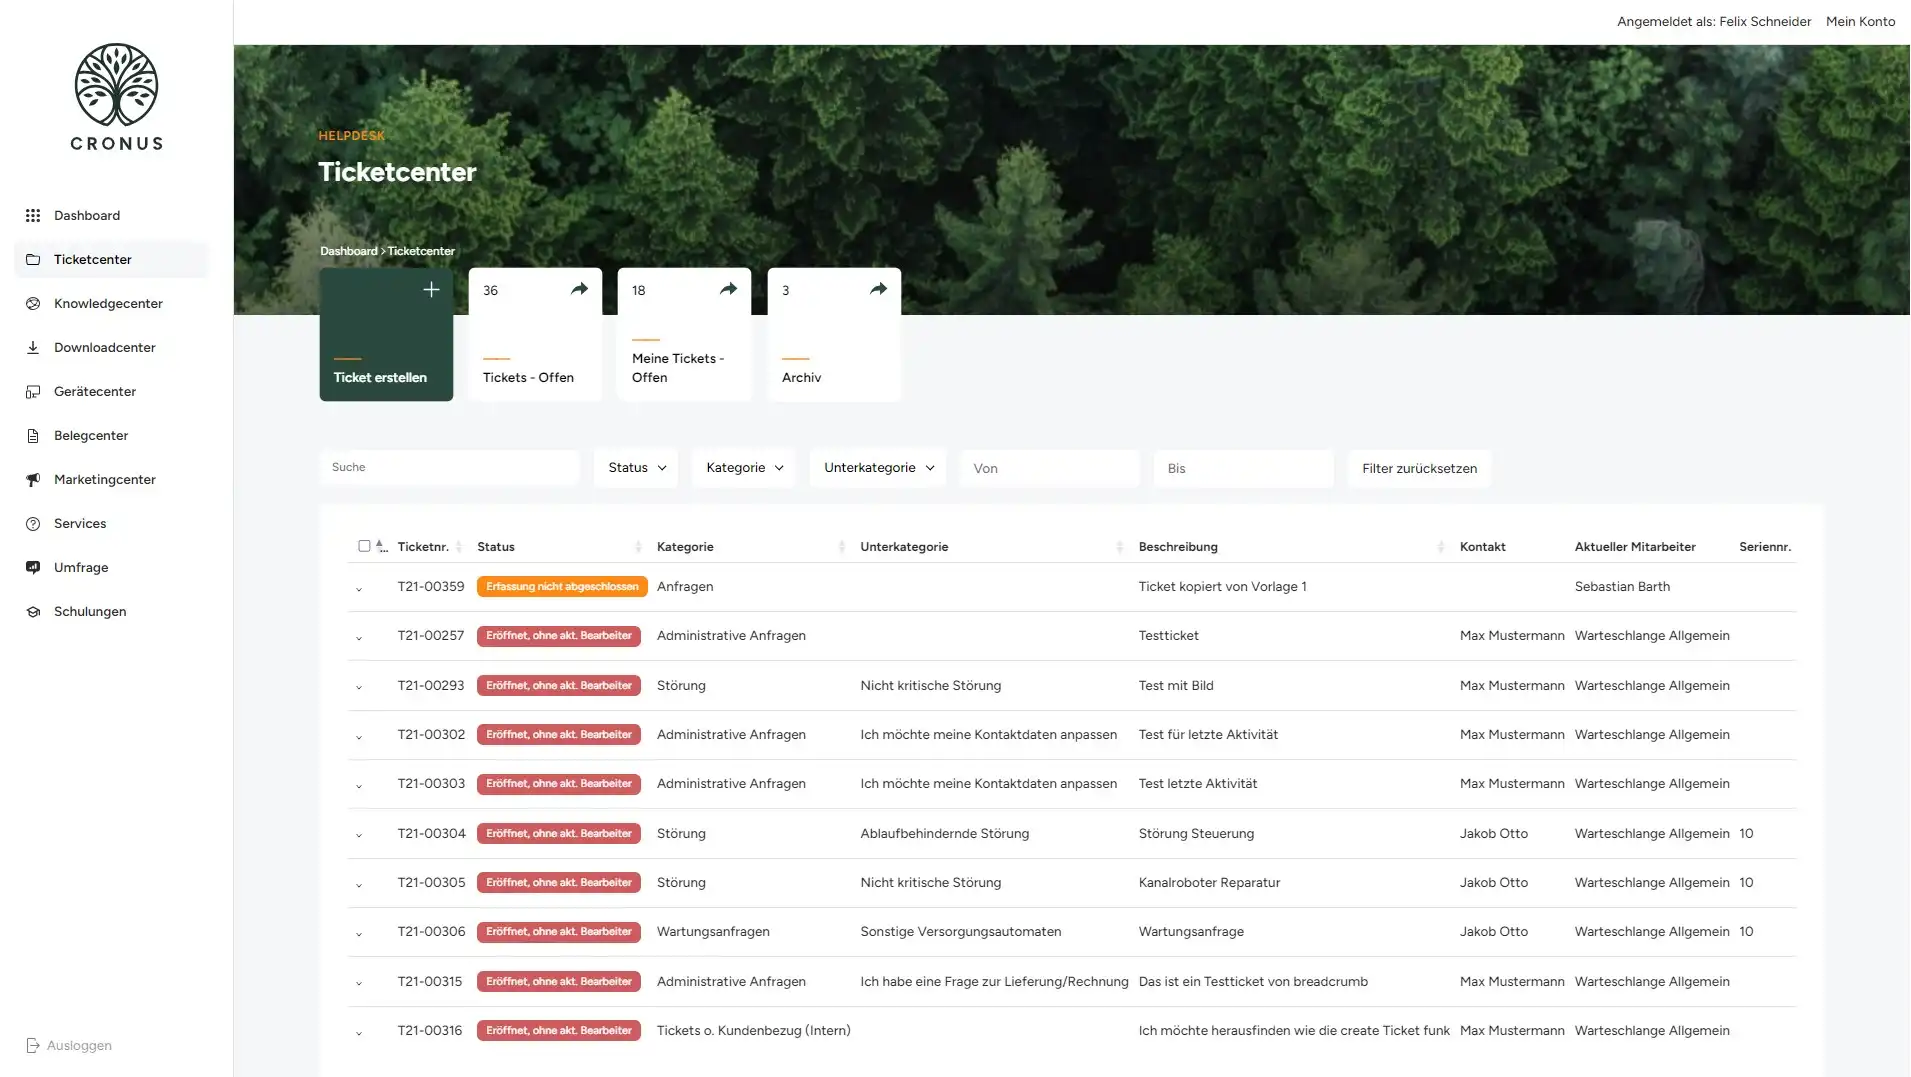Click the Knowledgecenter sidebar icon
Screen dimensions: 1911x1077
[x=33, y=304]
